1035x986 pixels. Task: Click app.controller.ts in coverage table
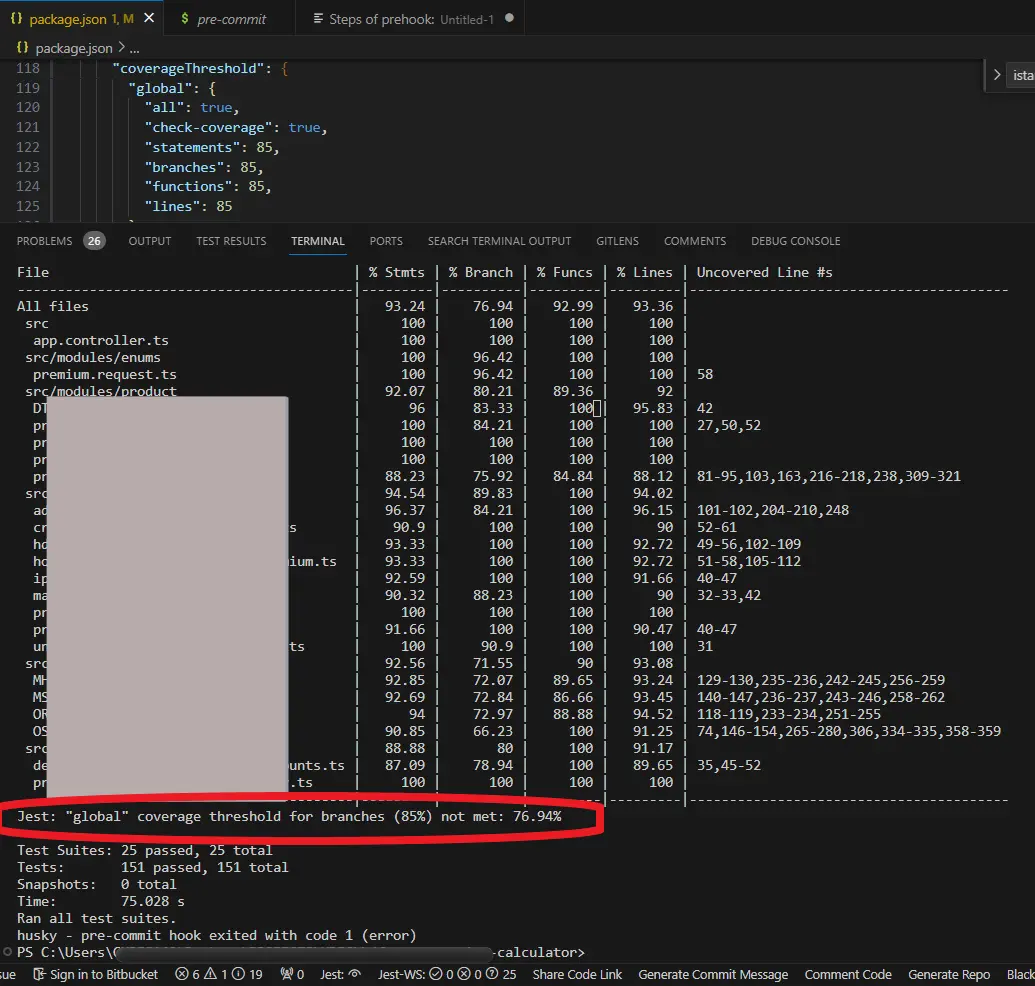click(x=101, y=341)
